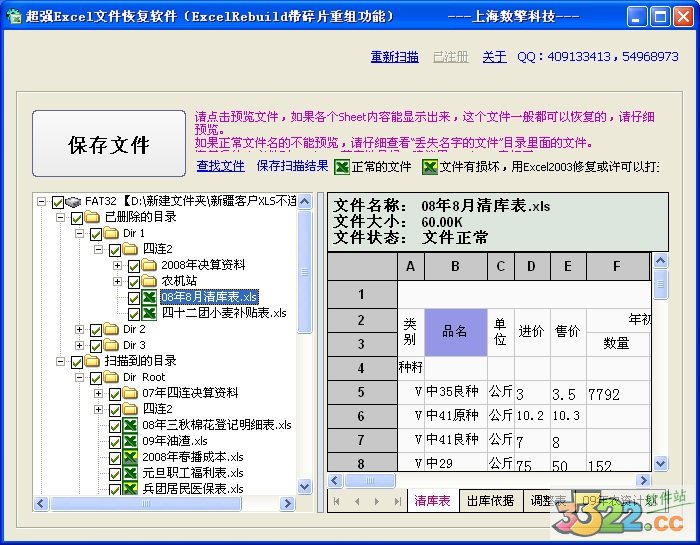Toggle the 扫描到的目录 checkbox
700x545 pixels.
click(x=77, y=362)
